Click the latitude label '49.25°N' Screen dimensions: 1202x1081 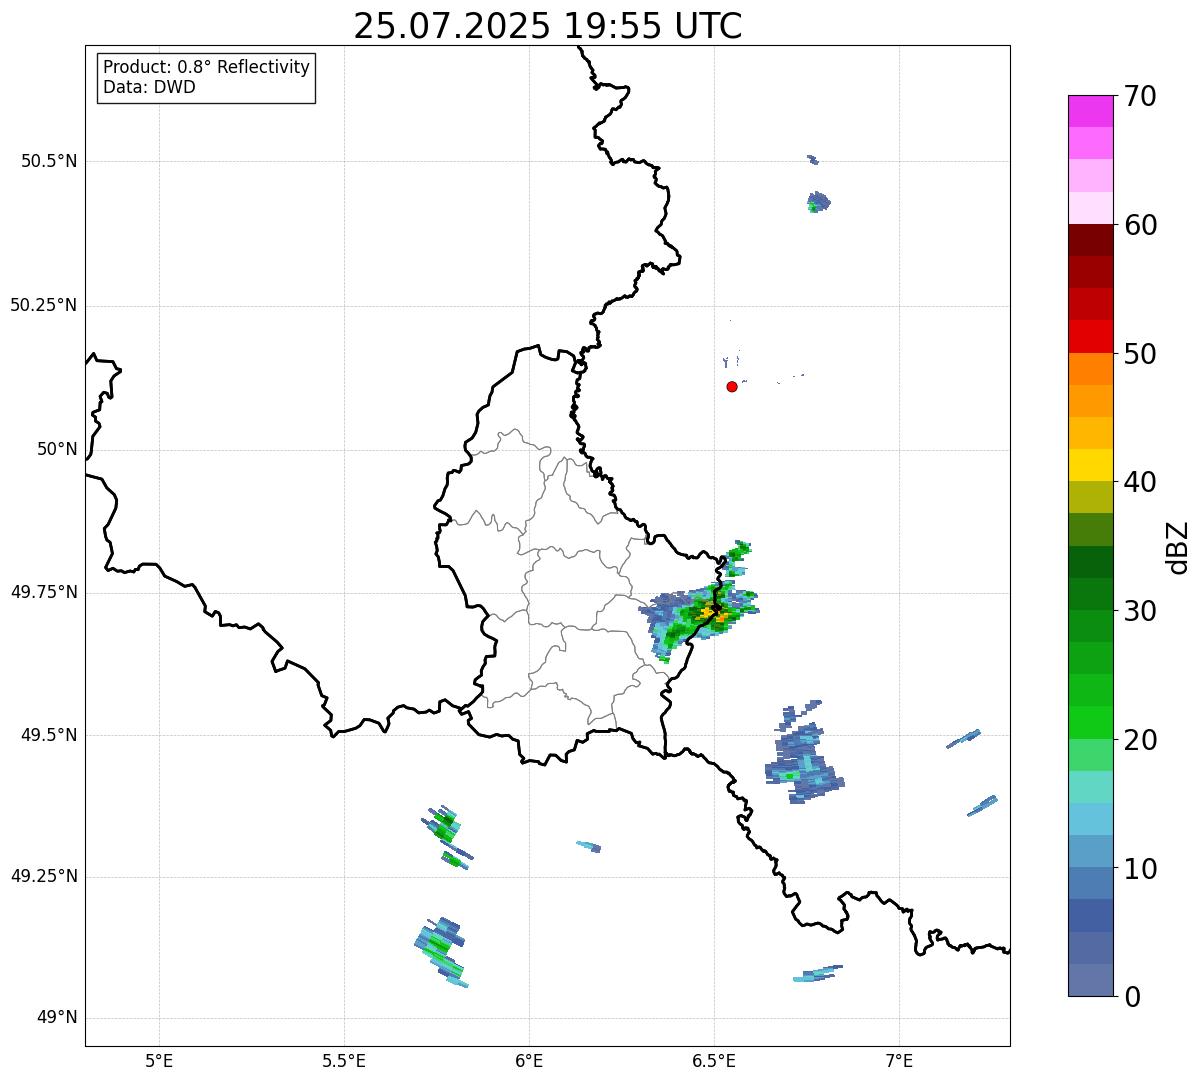43,876
